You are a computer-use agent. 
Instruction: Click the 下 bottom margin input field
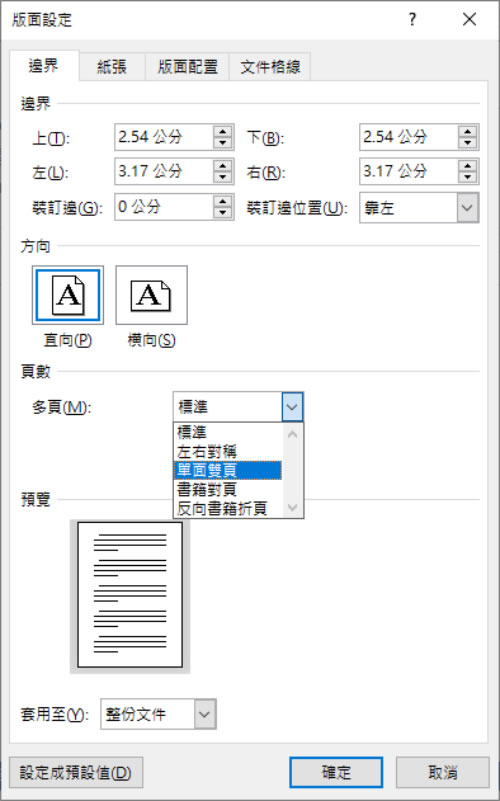coord(408,137)
